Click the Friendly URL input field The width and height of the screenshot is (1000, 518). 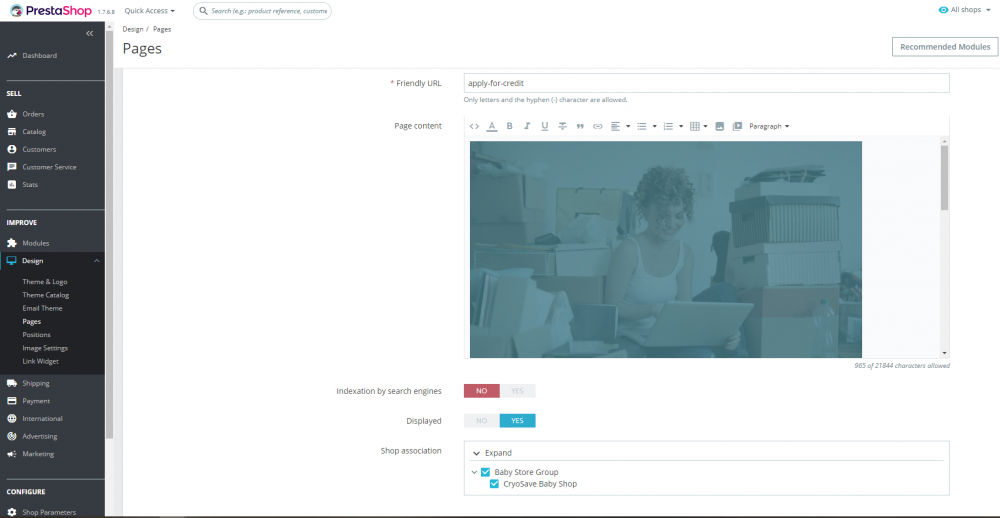706,83
